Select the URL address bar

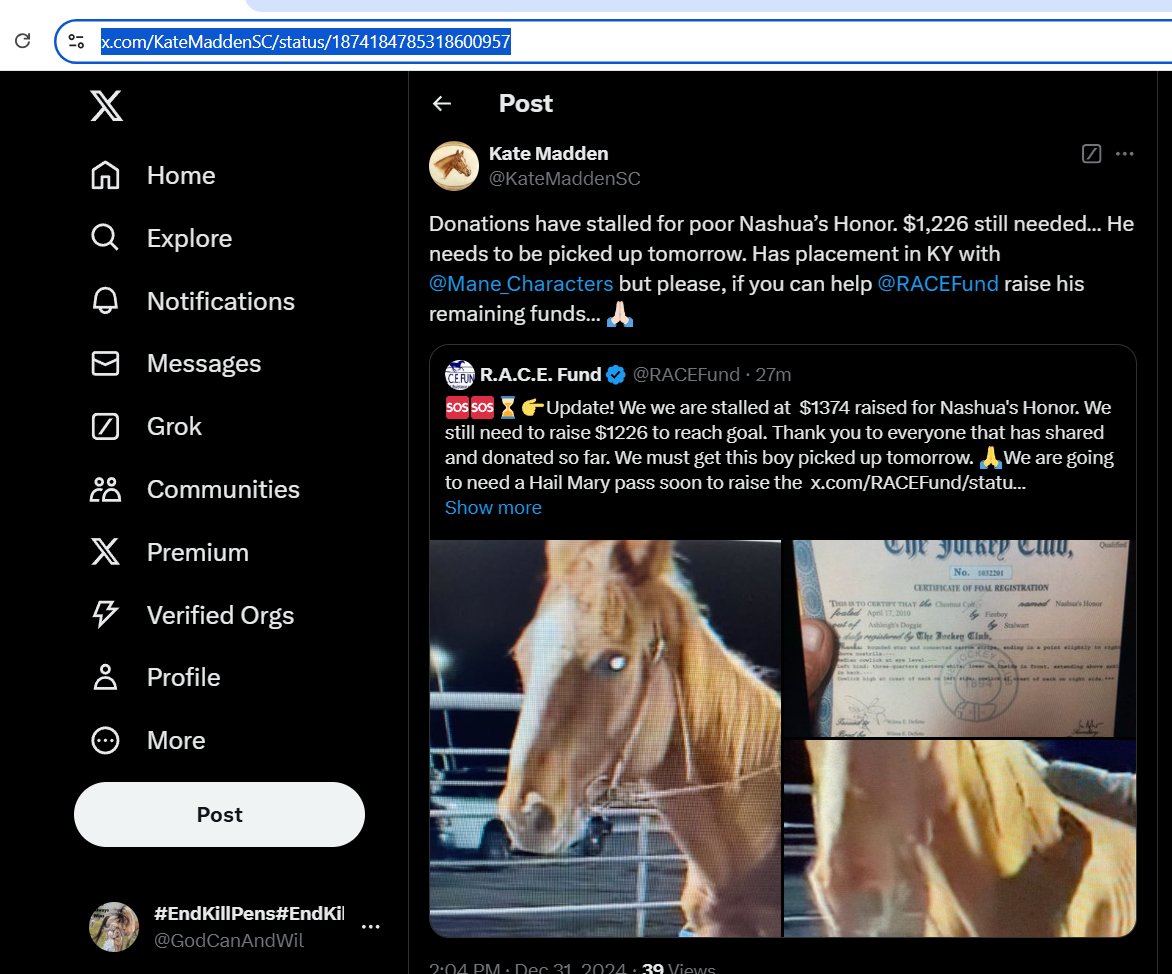(x=613, y=41)
